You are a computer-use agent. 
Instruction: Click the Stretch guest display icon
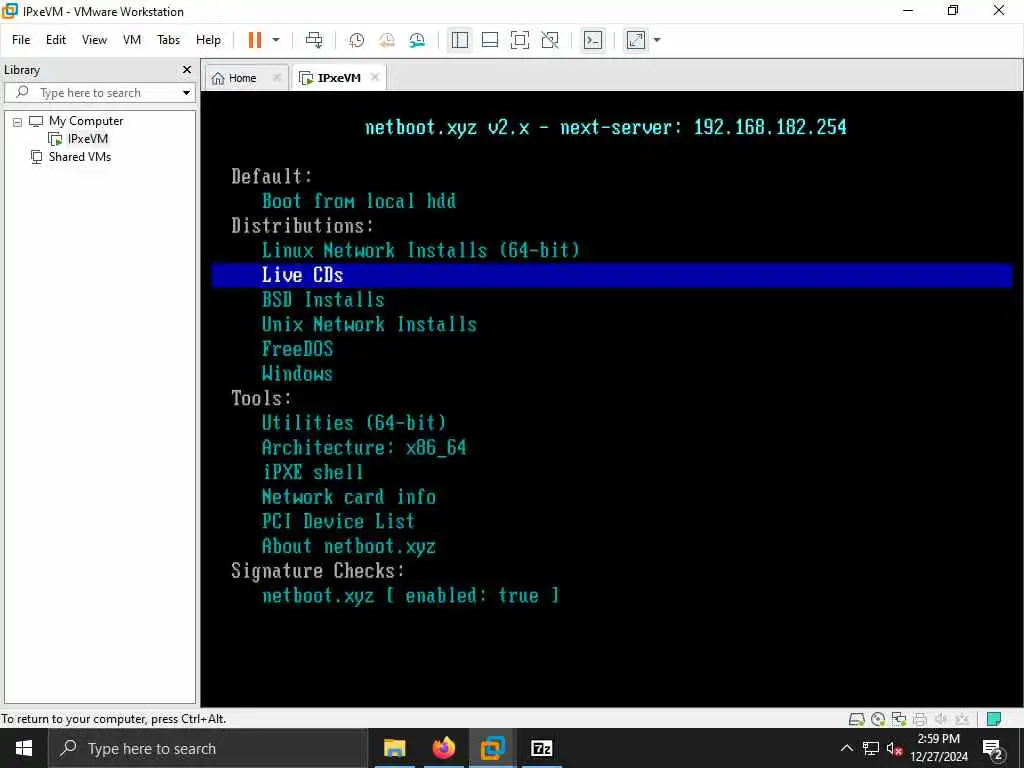635,40
